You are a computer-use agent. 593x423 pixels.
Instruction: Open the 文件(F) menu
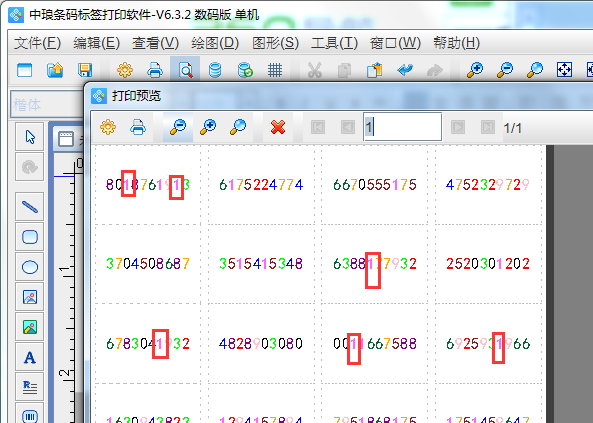[37, 43]
